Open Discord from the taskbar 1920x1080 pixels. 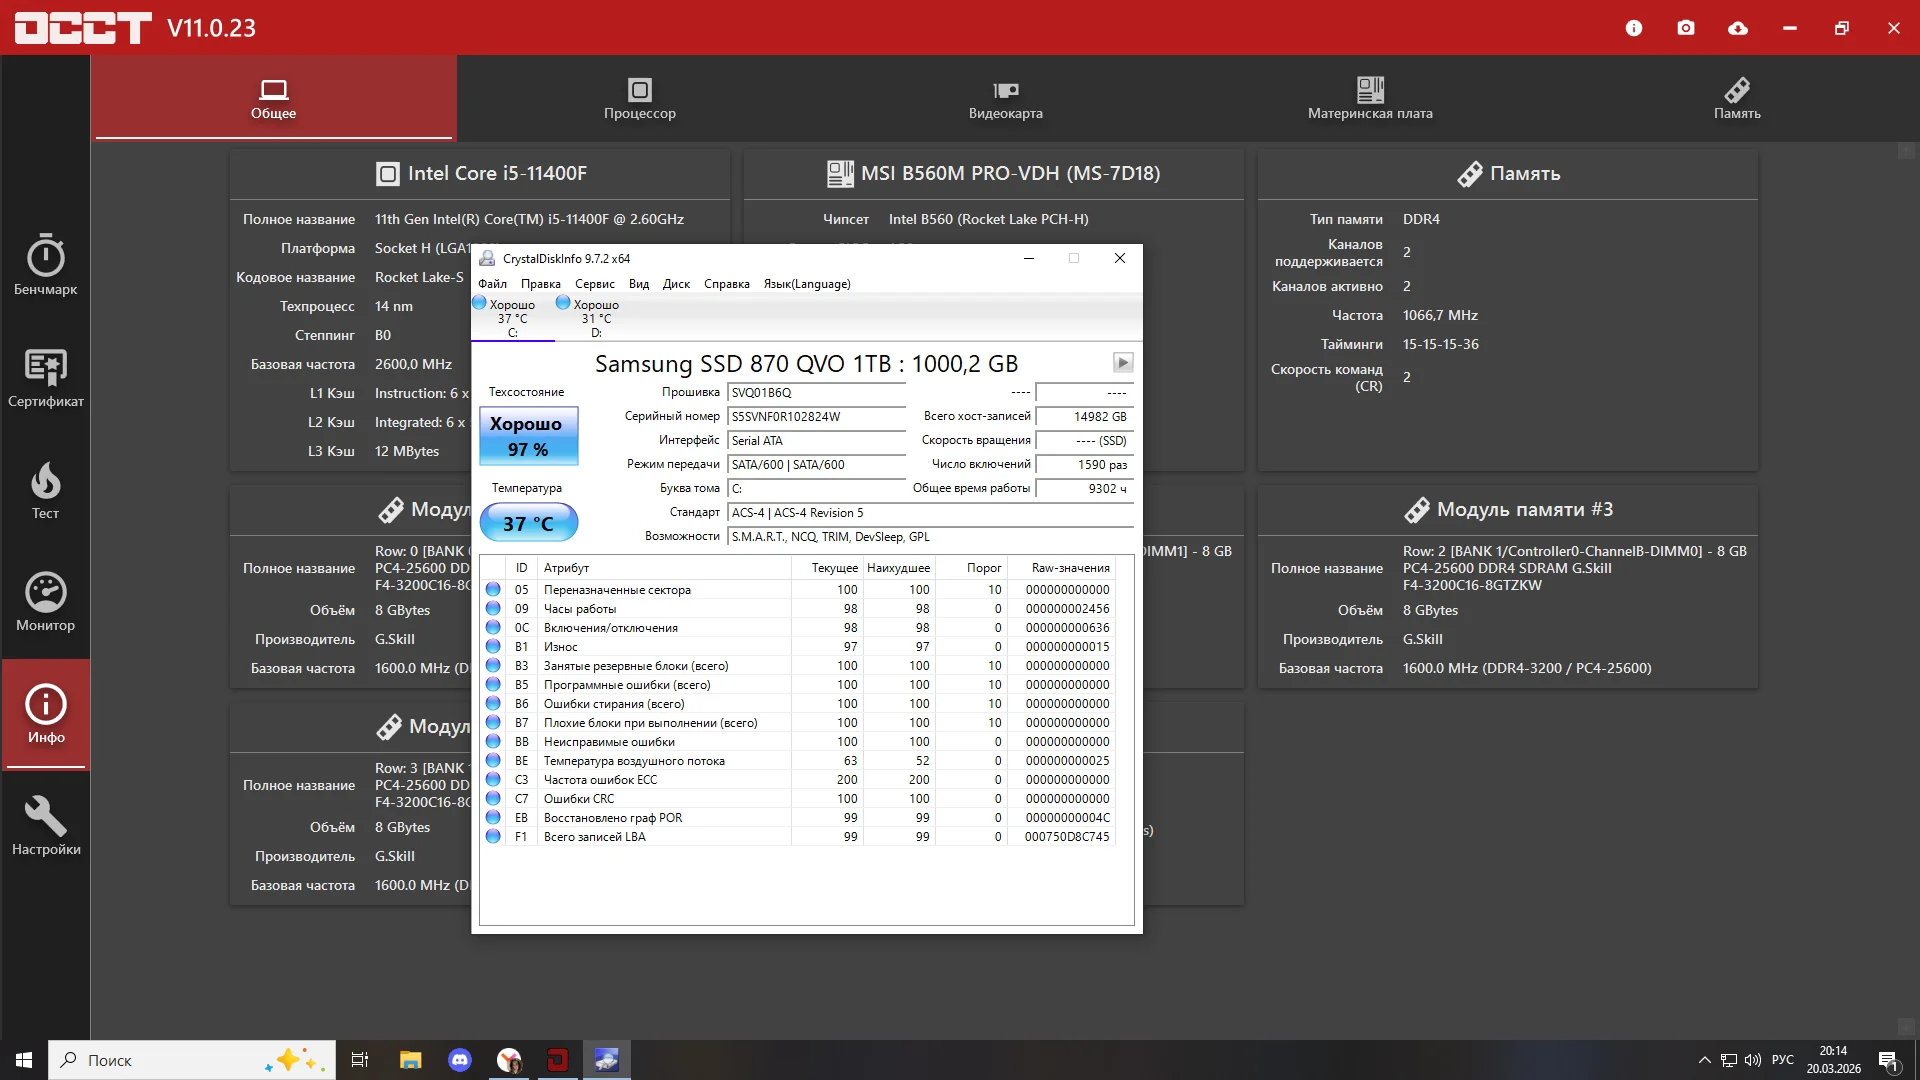coord(460,1060)
